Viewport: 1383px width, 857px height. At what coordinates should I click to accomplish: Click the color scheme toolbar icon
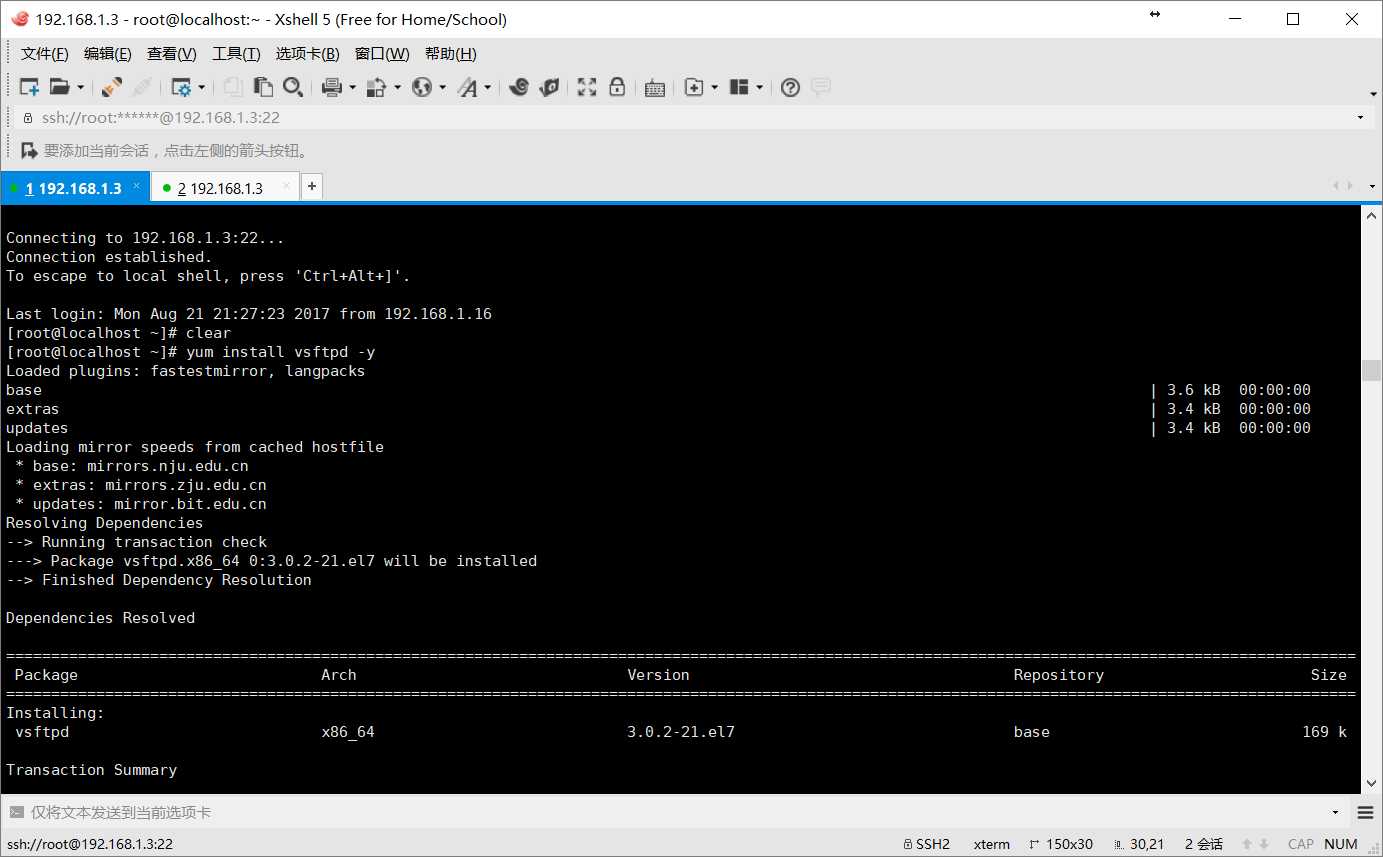pyautogui.click(x=377, y=87)
